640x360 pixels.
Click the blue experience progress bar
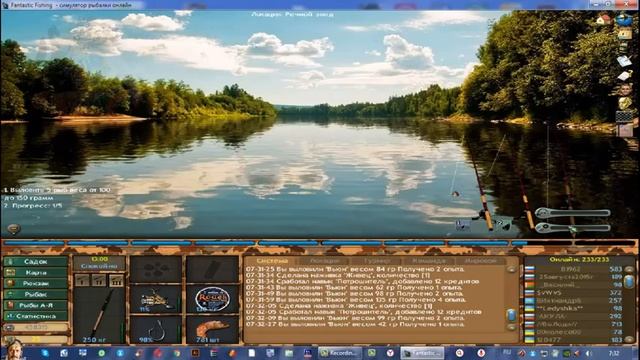click(x=320, y=243)
